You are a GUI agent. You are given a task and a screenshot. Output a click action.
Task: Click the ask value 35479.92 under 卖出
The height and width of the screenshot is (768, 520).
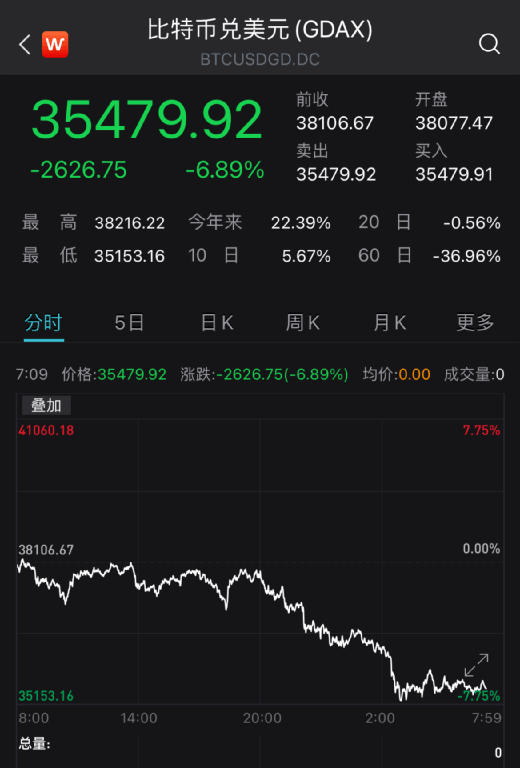(x=336, y=174)
